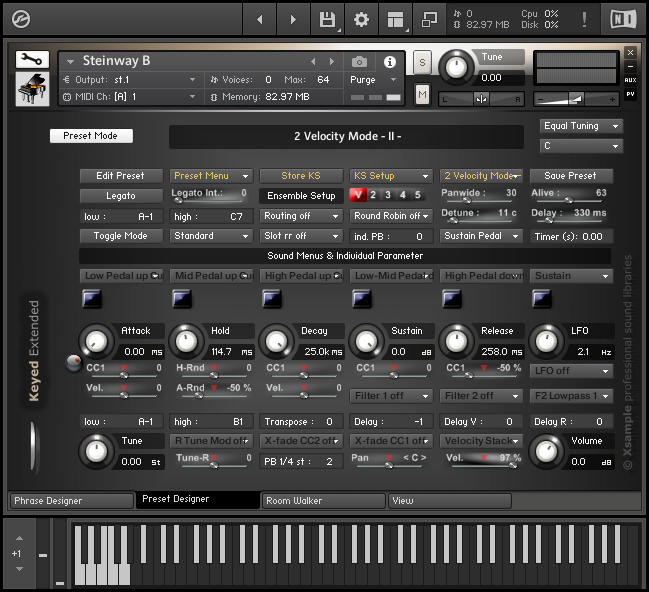Open the workspace layout panel icon

pyautogui.click(x=395, y=19)
